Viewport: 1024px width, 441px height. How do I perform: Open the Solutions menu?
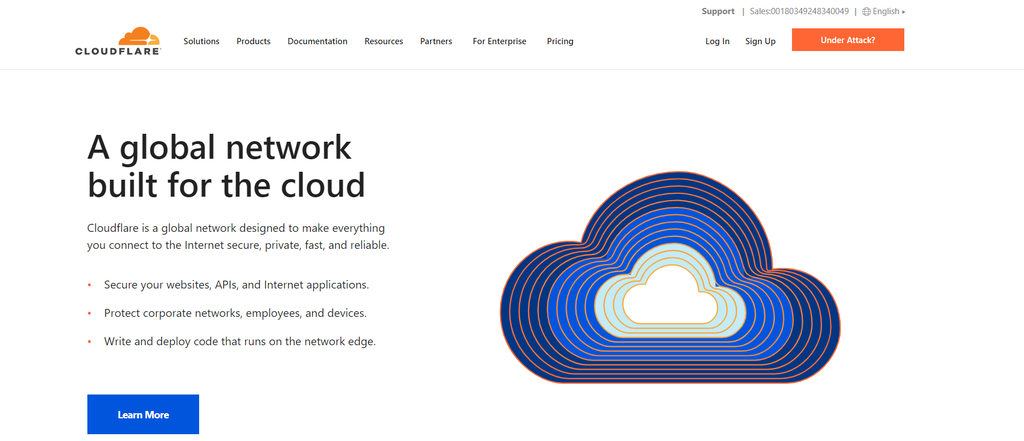click(x=201, y=42)
